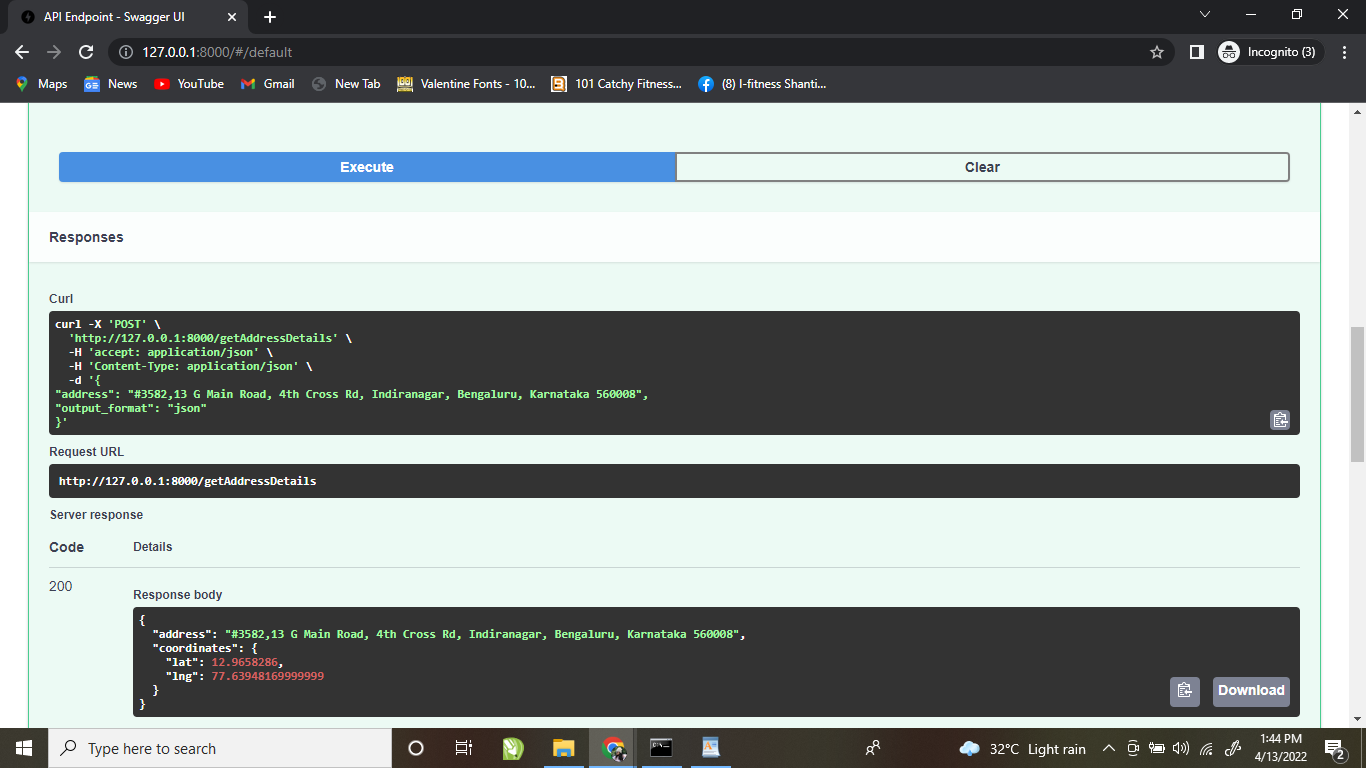The height and width of the screenshot is (768, 1366).
Task: Expand hidden system tray icons chevron
Action: pyautogui.click(x=1108, y=748)
